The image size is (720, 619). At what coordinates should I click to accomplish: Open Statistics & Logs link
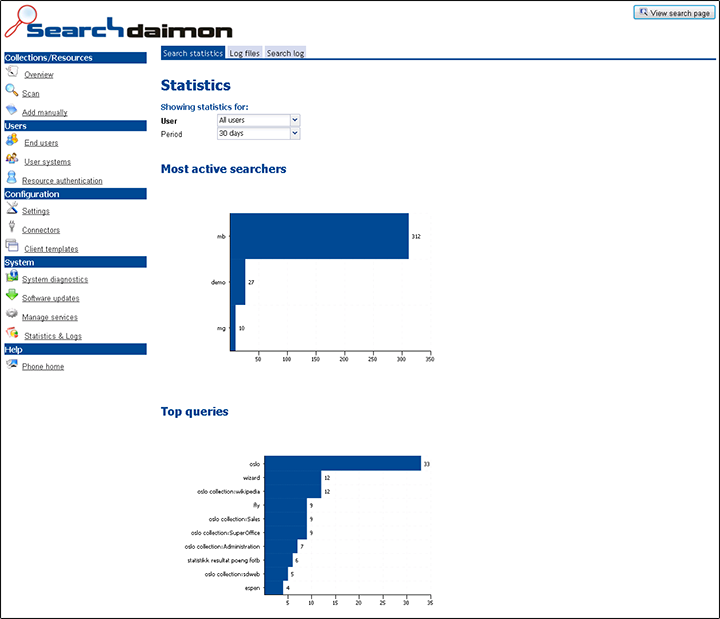(x=53, y=336)
